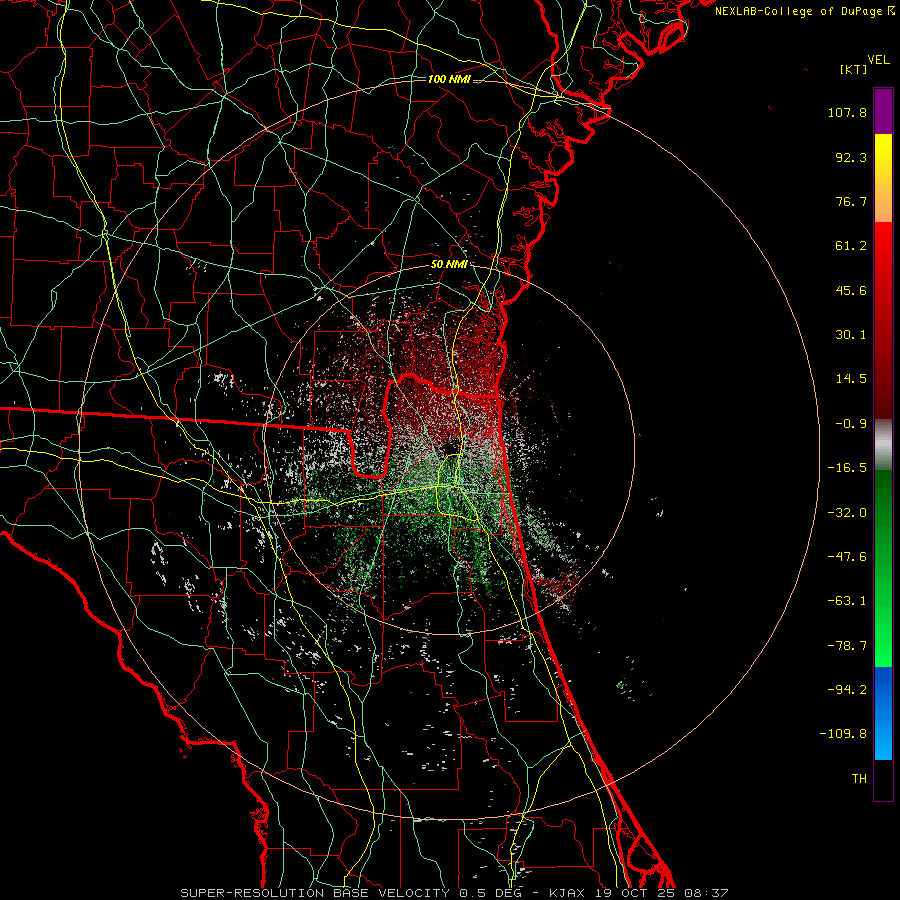Click the 45.6 velocity scale value
The height and width of the screenshot is (900, 900).
[x=851, y=290]
